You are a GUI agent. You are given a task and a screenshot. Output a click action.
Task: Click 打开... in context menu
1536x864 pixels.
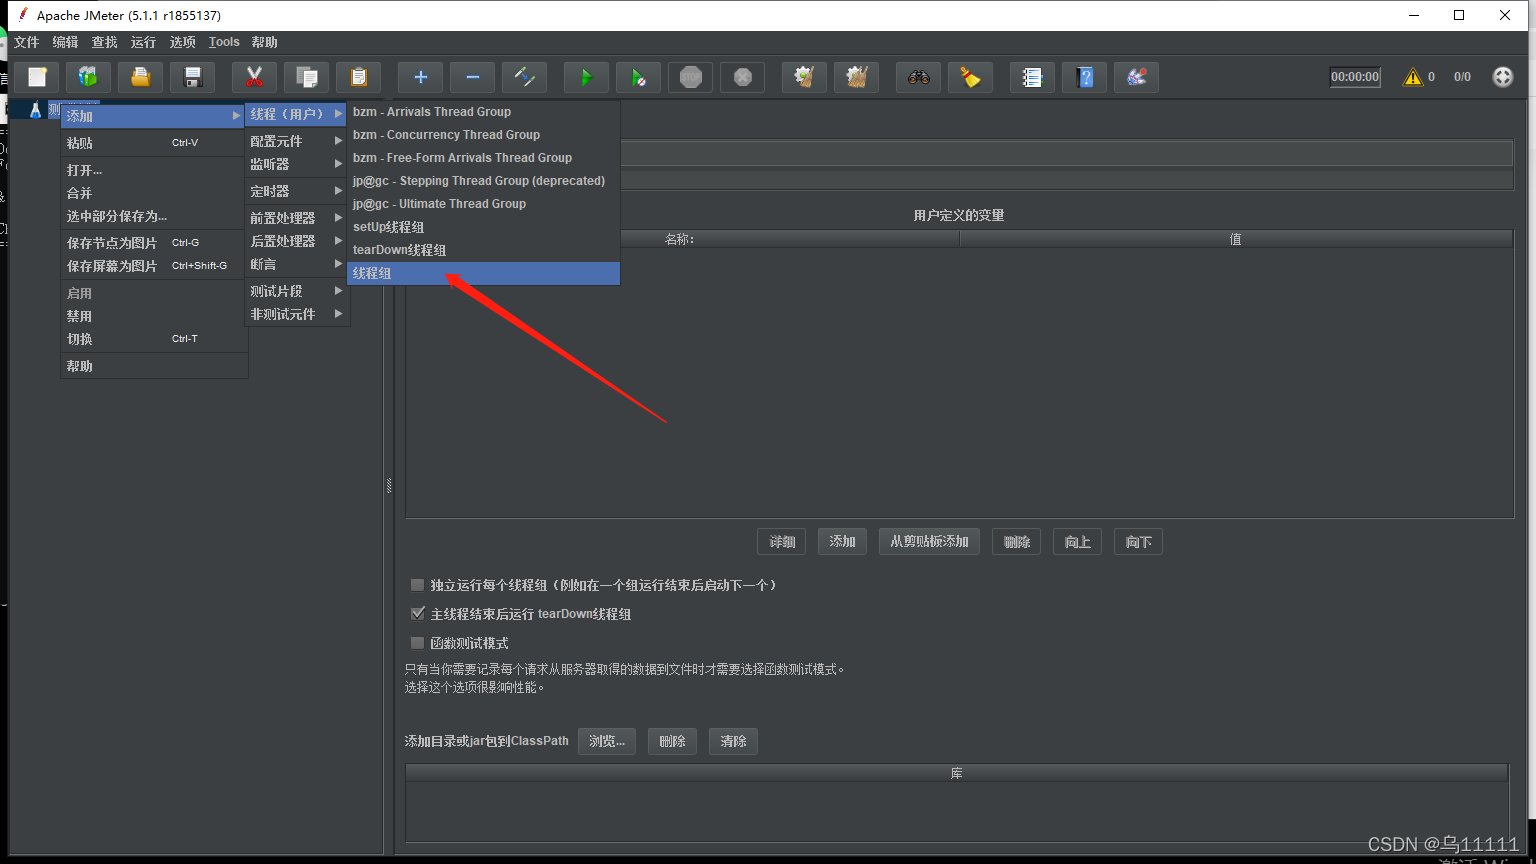[x=153, y=170]
